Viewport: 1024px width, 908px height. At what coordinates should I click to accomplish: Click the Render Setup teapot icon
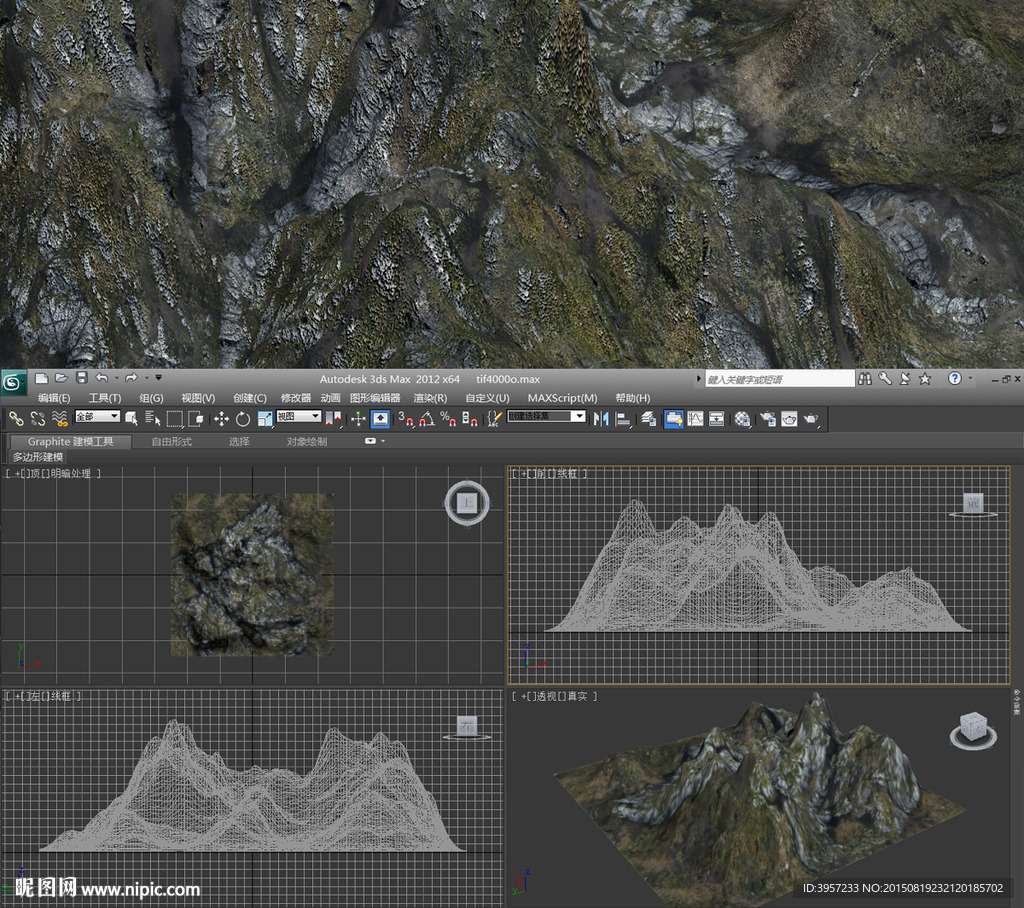pyautogui.click(x=767, y=419)
